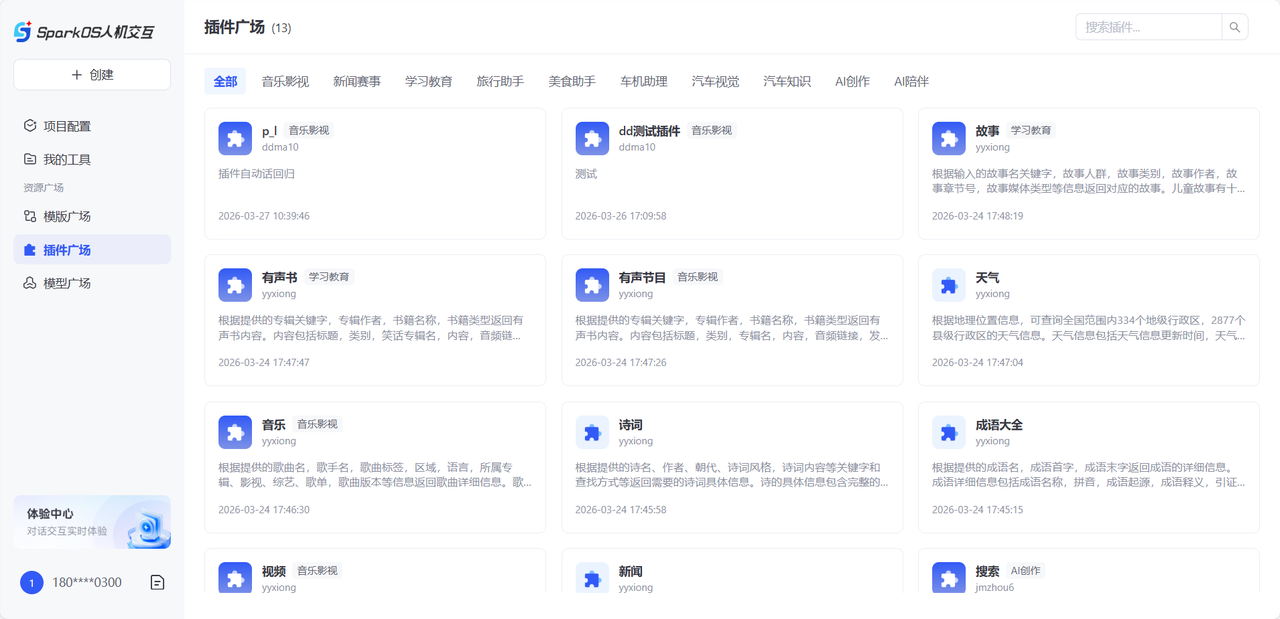Switch to the AI创作 category tab
Image resolution: width=1280 pixels, height=619 pixels.
(852, 81)
